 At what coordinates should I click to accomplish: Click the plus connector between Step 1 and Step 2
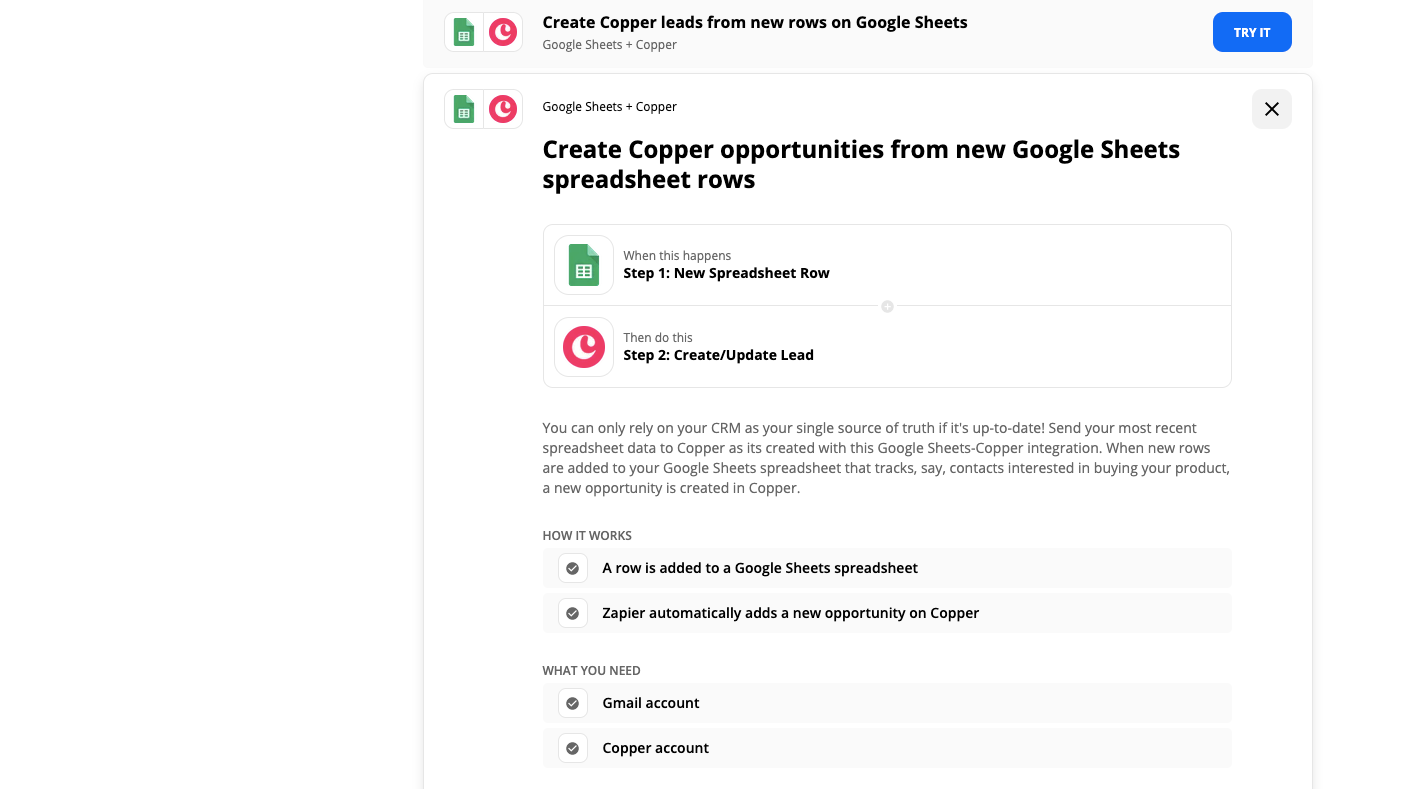(887, 306)
